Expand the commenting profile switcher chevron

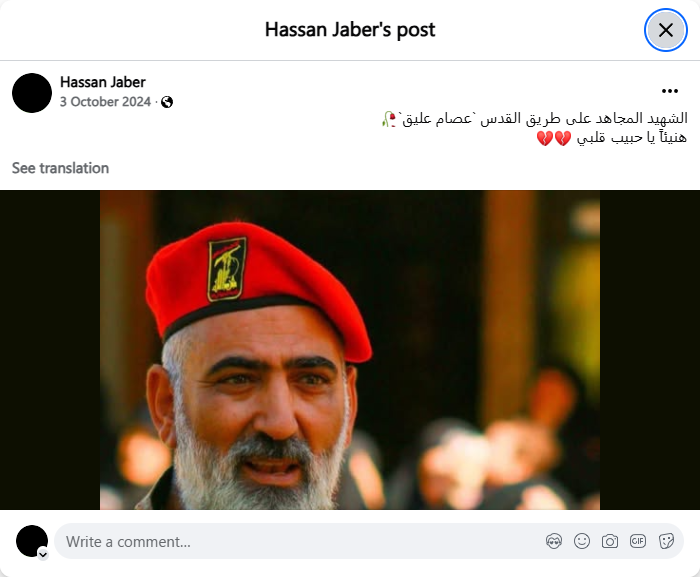[43, 554]
